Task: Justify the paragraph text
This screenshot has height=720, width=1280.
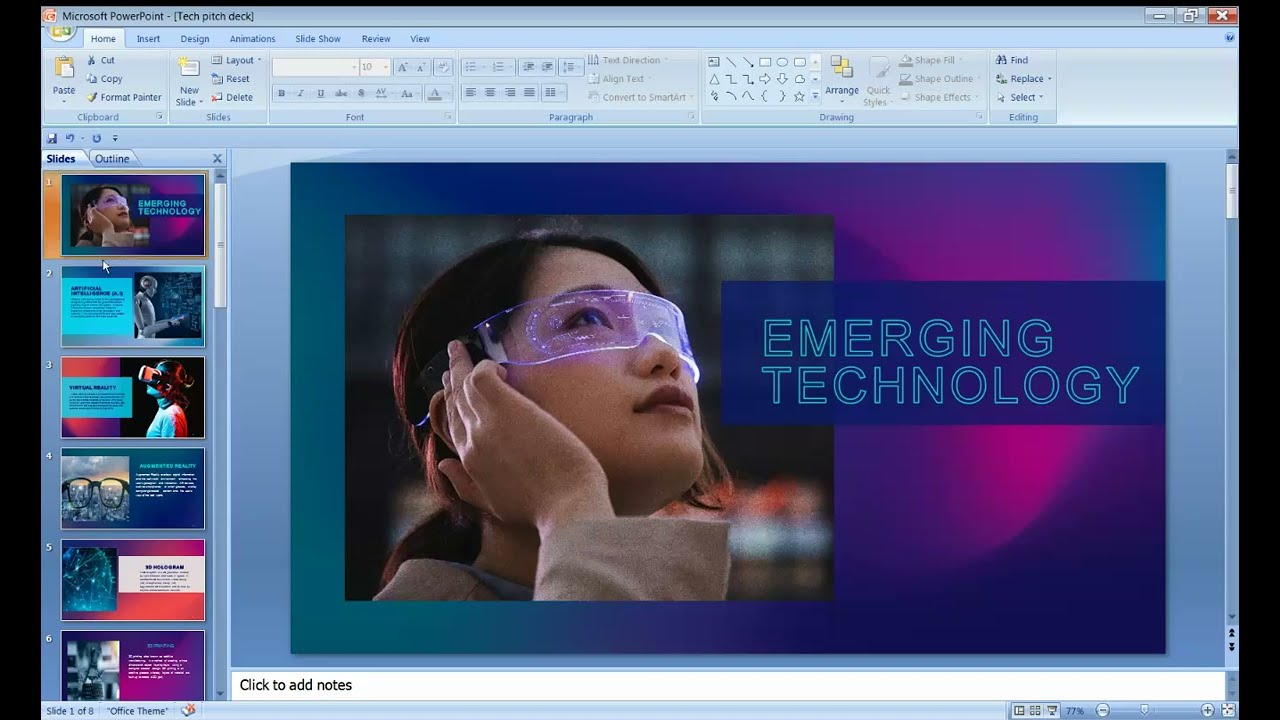Action: point(530,93)
